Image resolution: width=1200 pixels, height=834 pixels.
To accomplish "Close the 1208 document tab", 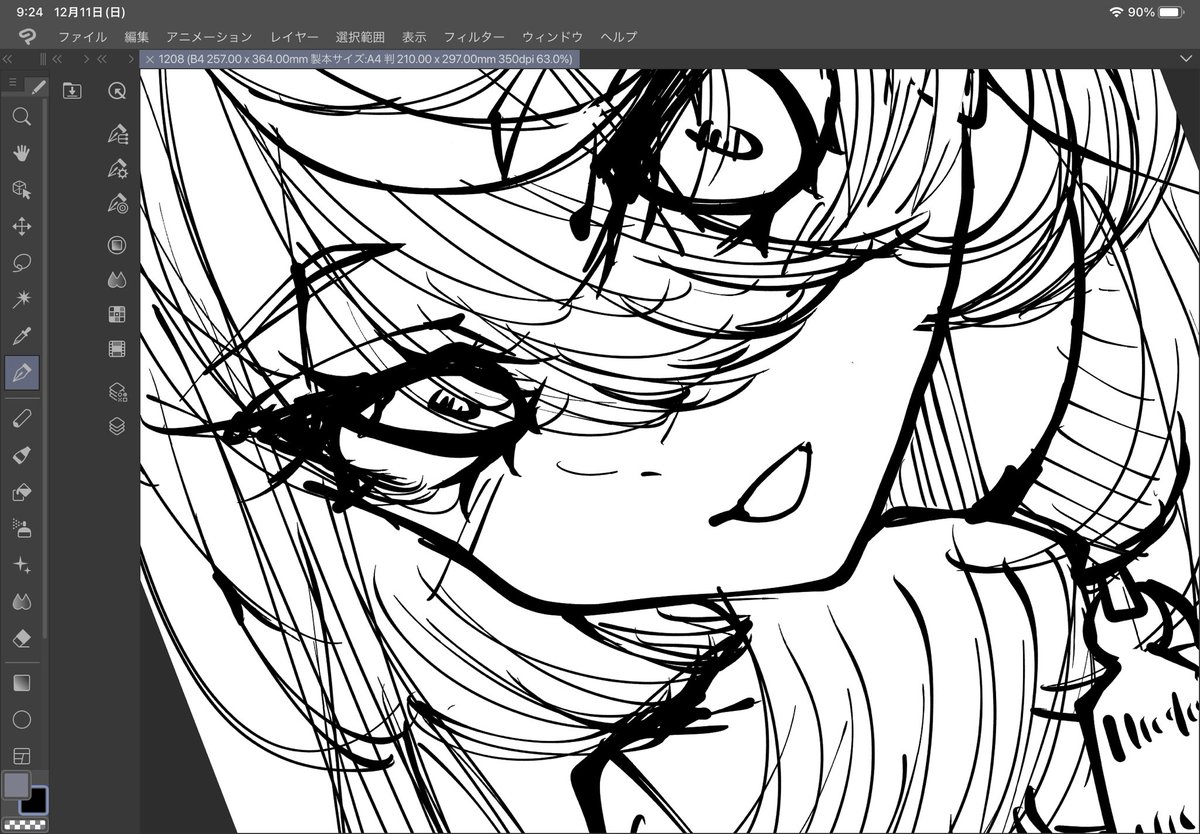I will (x=150, y=59).
